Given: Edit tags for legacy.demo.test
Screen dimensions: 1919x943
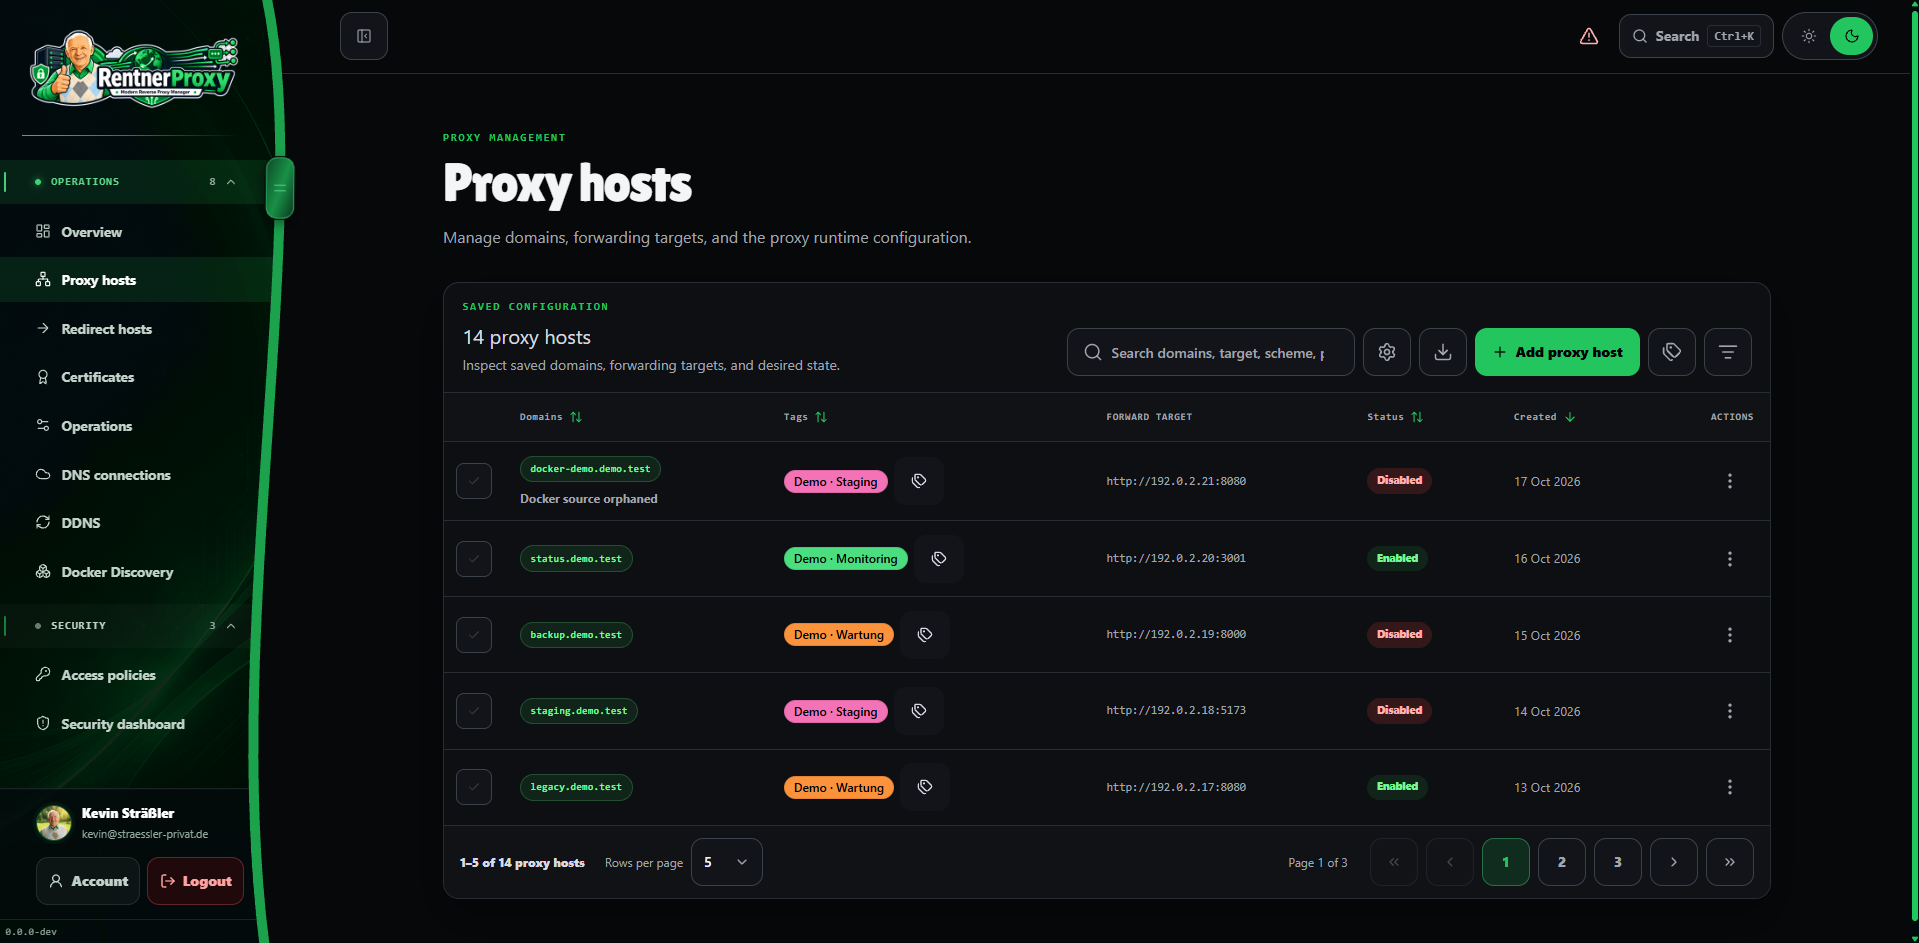Looking at the screenshot, I should [x=925, y=787].
